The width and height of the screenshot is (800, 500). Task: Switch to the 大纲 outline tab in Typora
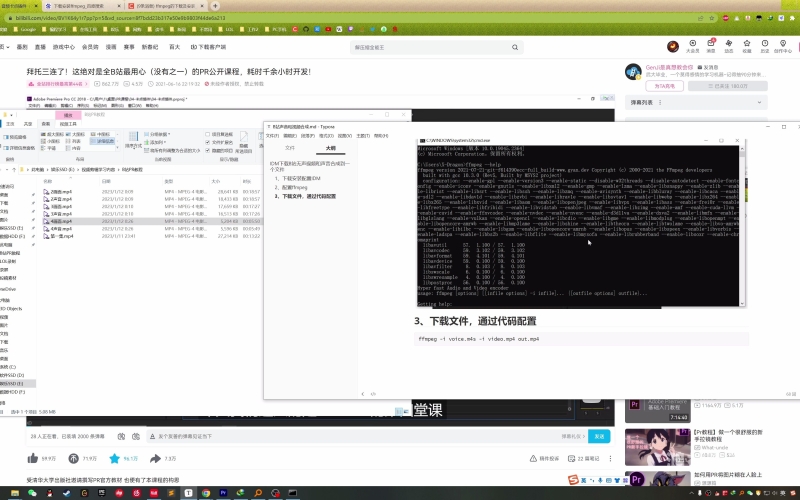pyautogui.click(x=330, y=146)
